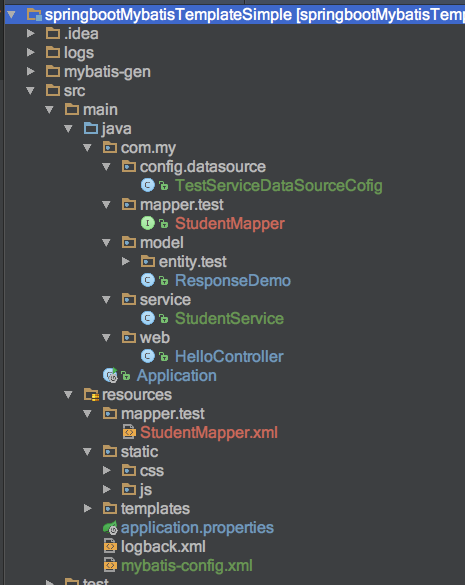Collapse the static folder
Image resolution: width=465 pixels, height=585 pixels.
88,451
